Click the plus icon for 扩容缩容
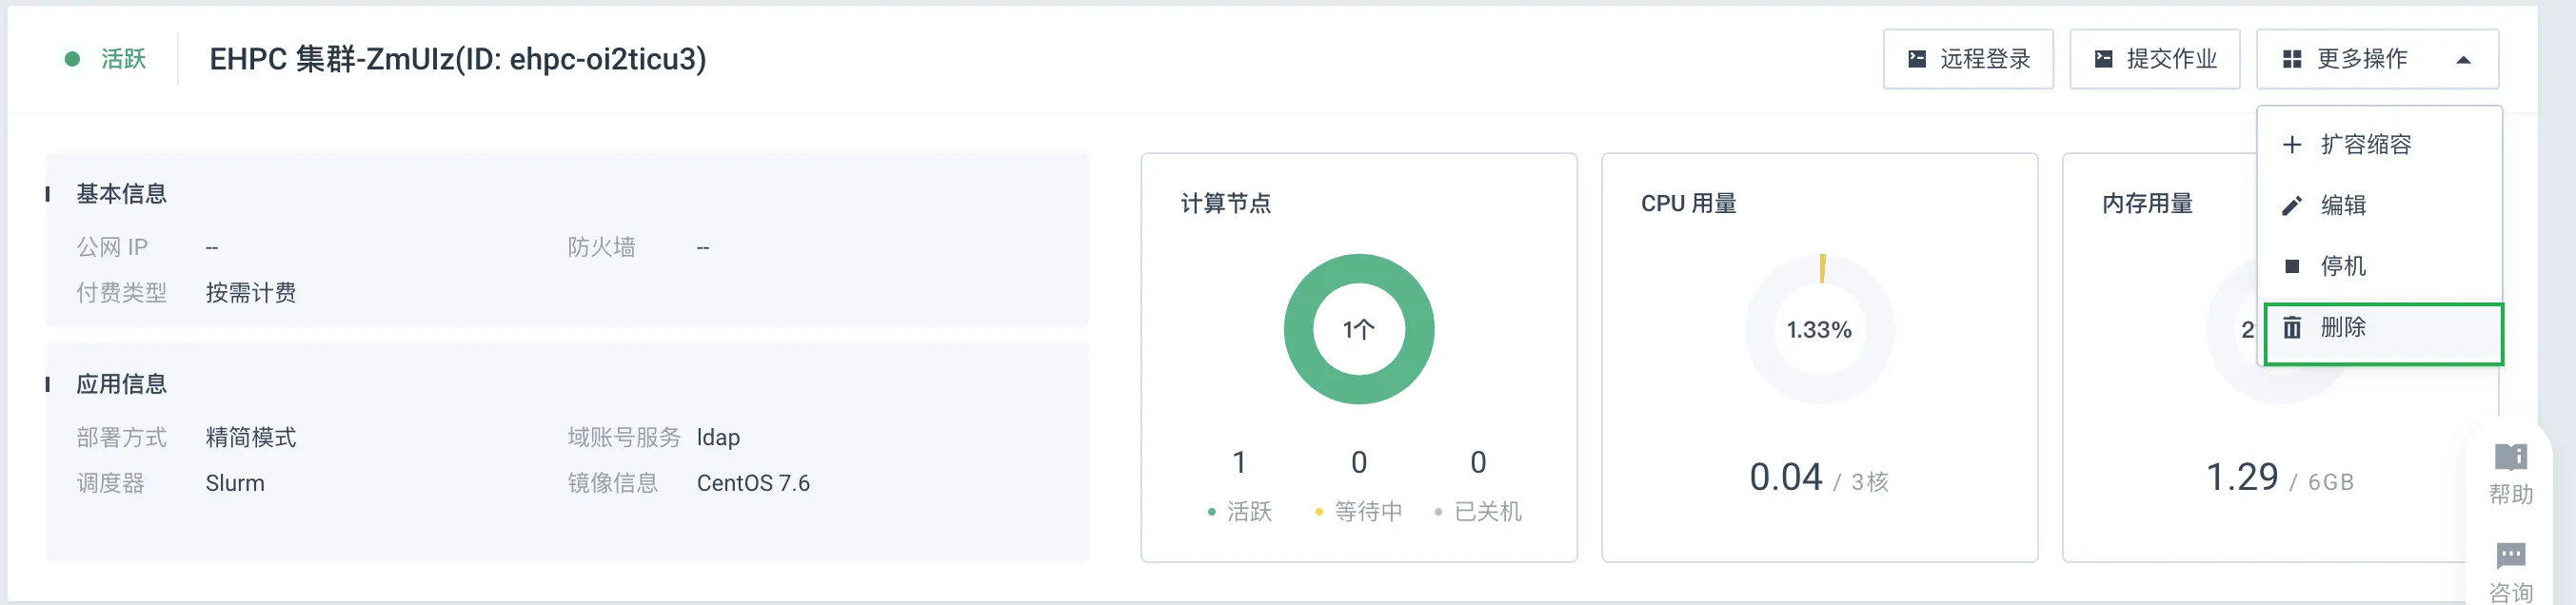The image size is (2576, 605). [2292, 145]
